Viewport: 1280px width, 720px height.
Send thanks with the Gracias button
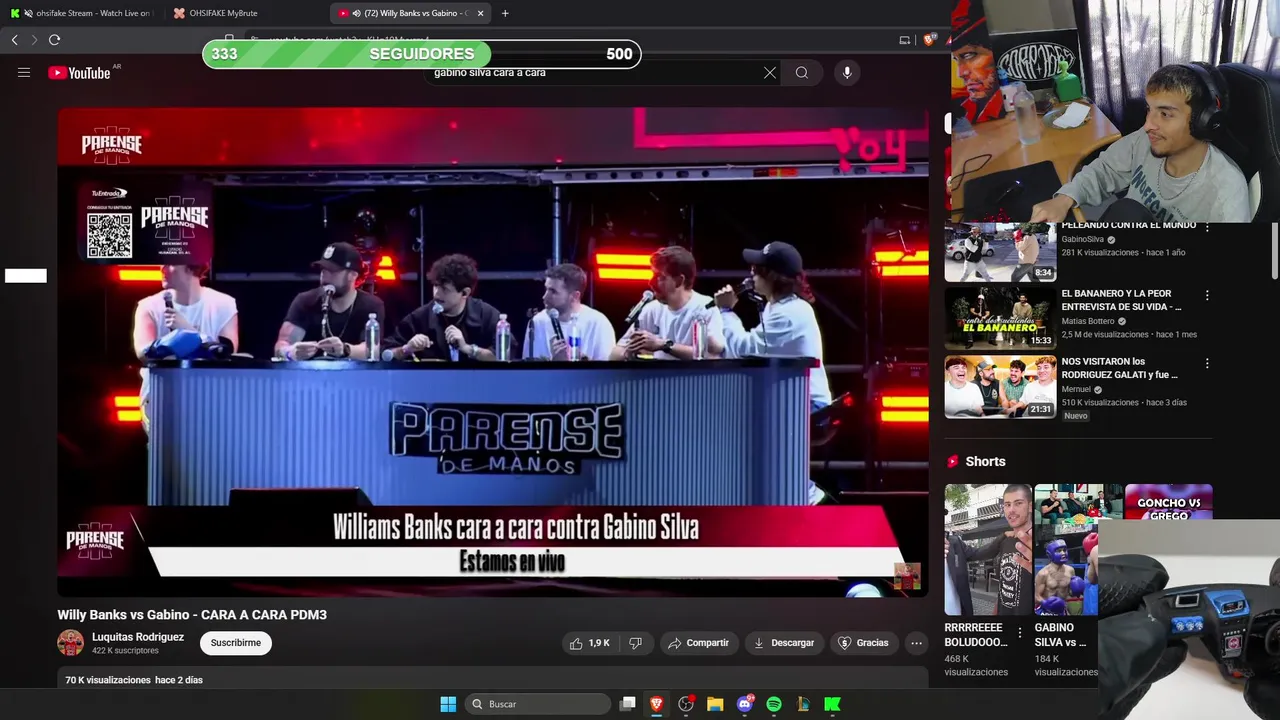click(x=863, y=643)
